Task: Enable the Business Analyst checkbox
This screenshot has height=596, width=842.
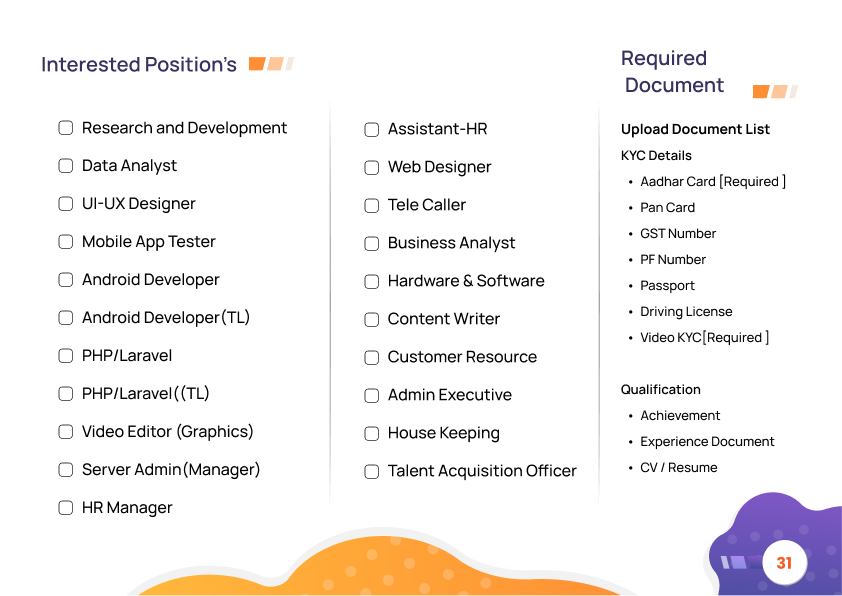Action: tap(372, 243)
